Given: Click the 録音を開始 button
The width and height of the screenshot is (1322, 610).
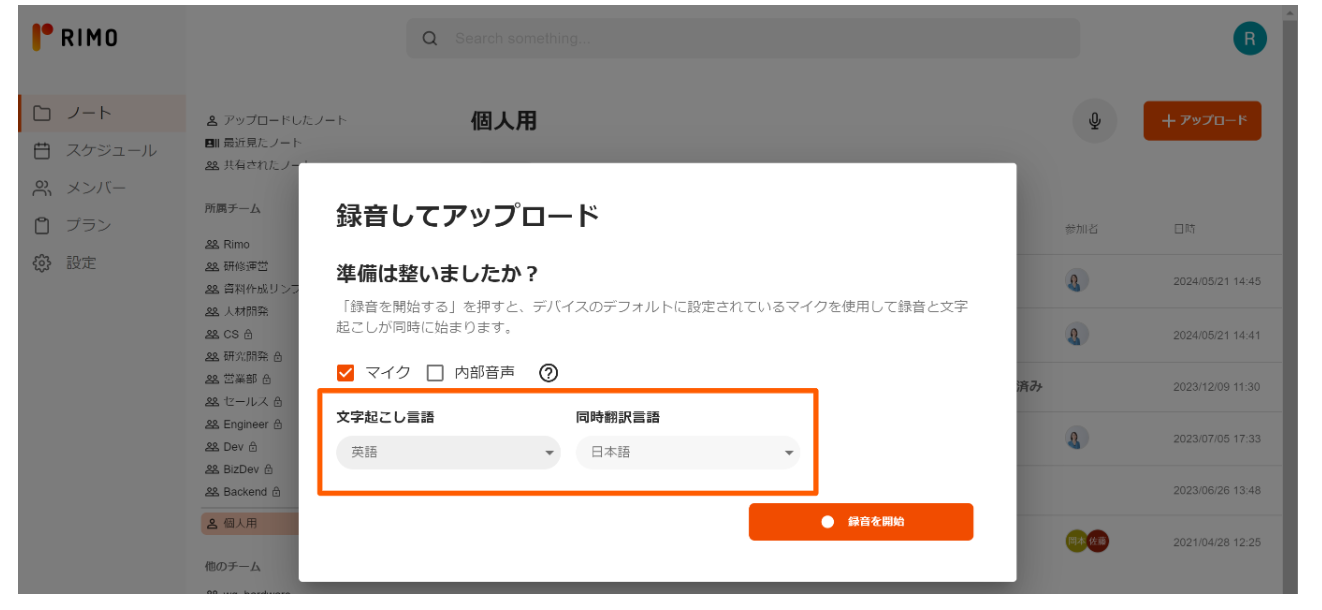Looking at the screenshot, I should pyautogui.click(x=861, y=521).
